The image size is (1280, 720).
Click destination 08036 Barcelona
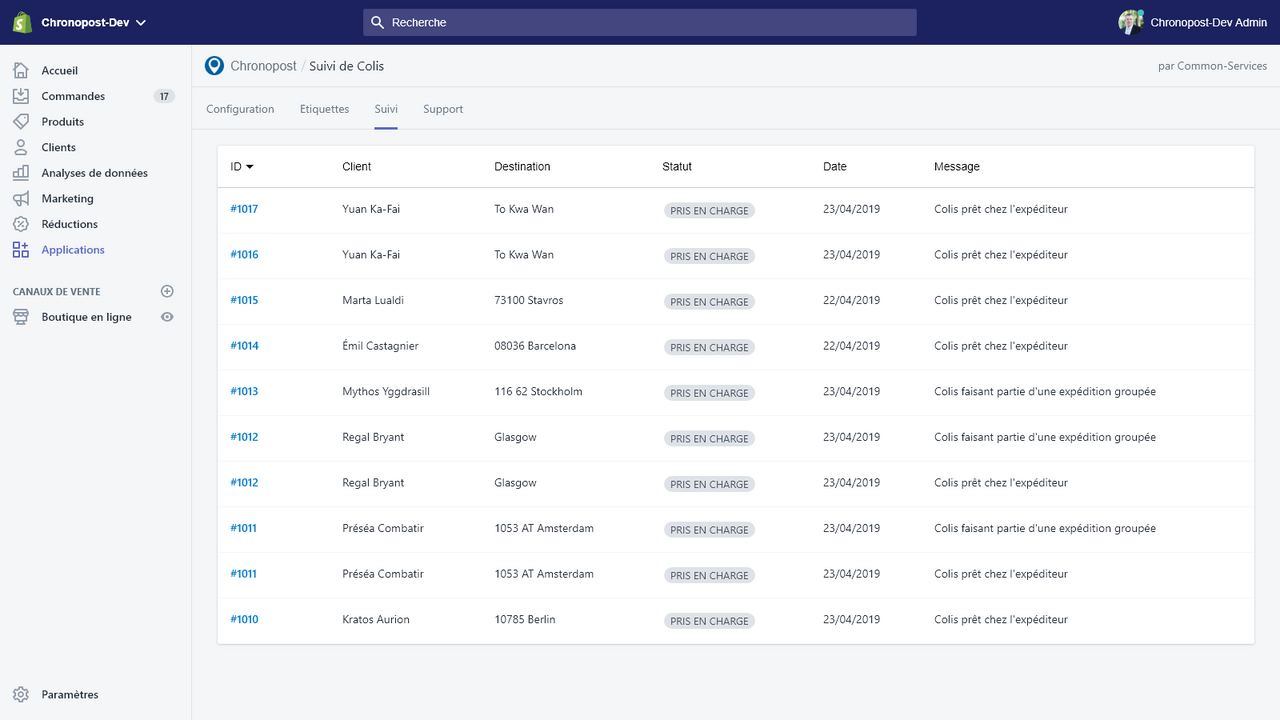(x=535, y=346)
